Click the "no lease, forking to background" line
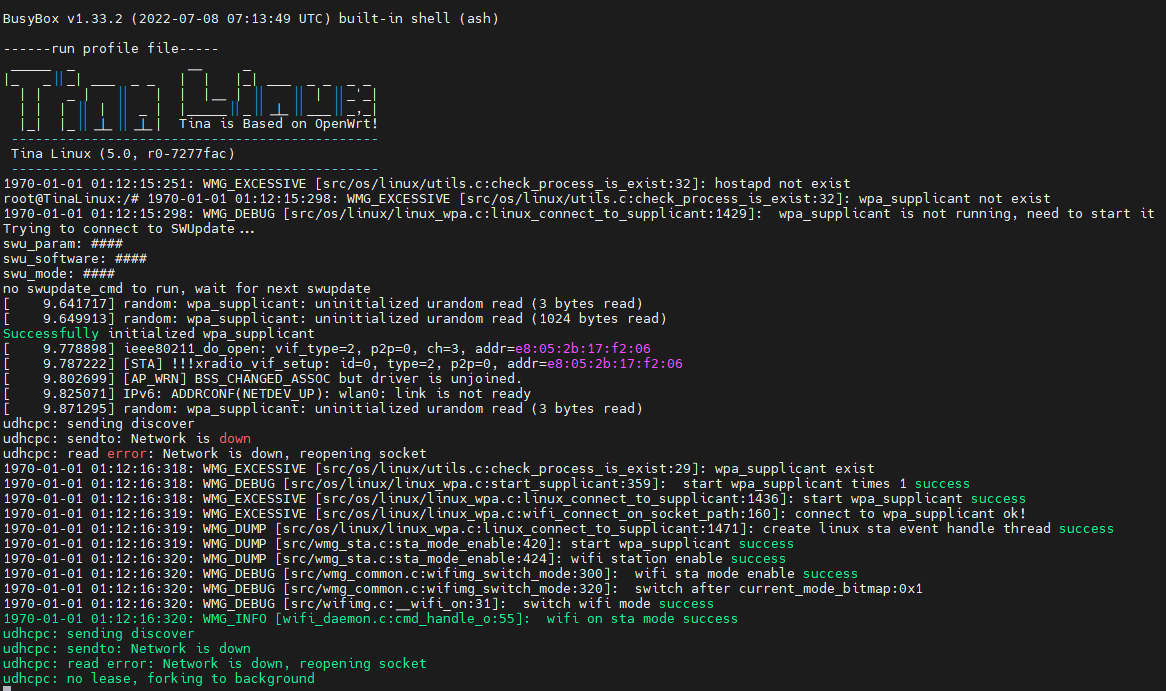 point(158,679)
